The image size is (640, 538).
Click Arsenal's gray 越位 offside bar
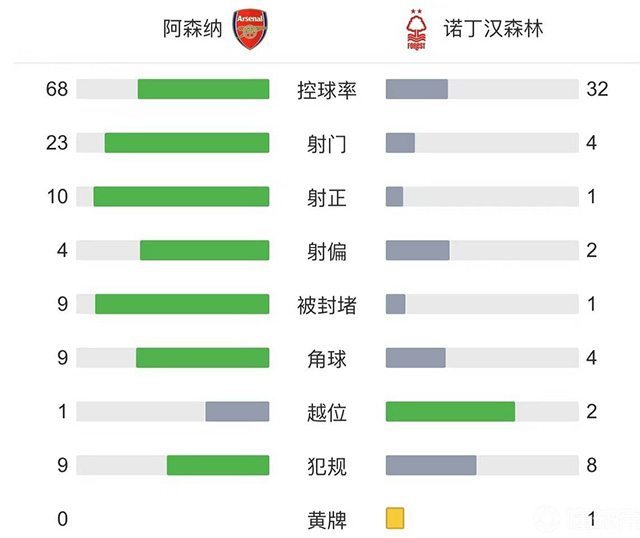point(237,411)
